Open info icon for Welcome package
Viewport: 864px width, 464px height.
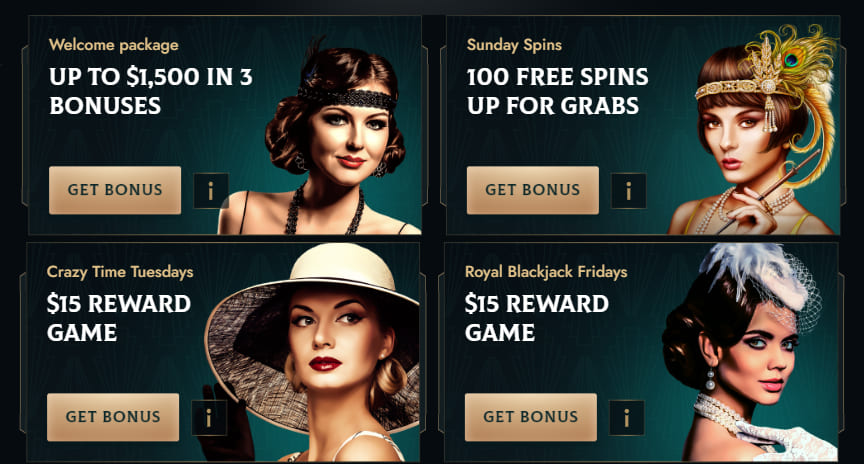(x=211, y=191)
